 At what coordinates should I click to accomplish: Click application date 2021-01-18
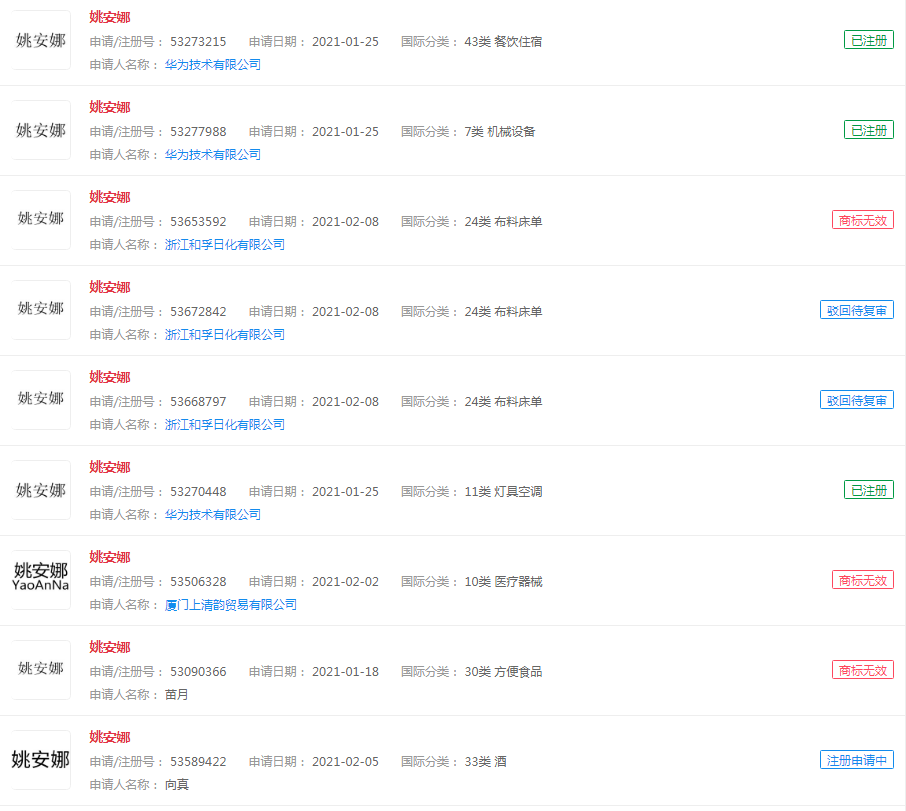click(x=346, y=672)
